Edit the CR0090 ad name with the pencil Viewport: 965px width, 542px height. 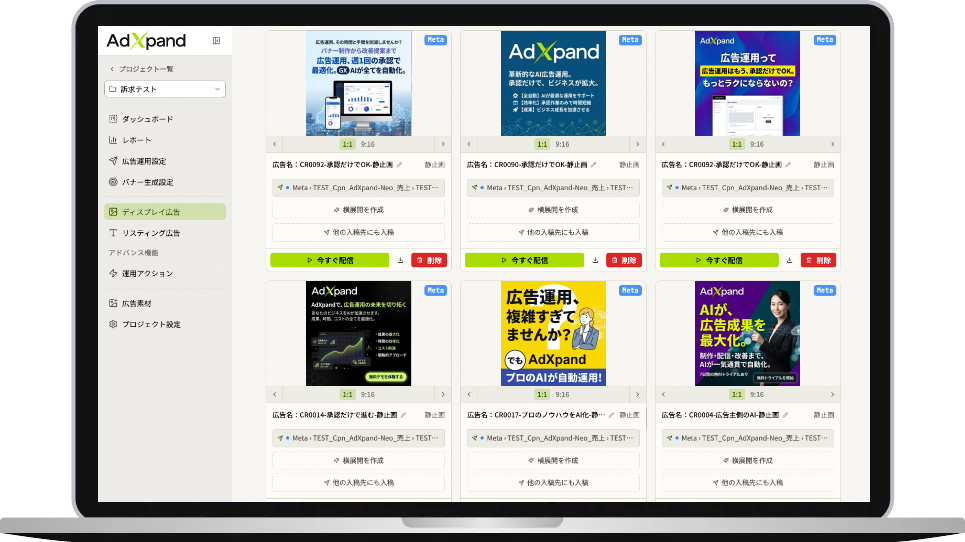pyautogui.click(x=594, y=165)
